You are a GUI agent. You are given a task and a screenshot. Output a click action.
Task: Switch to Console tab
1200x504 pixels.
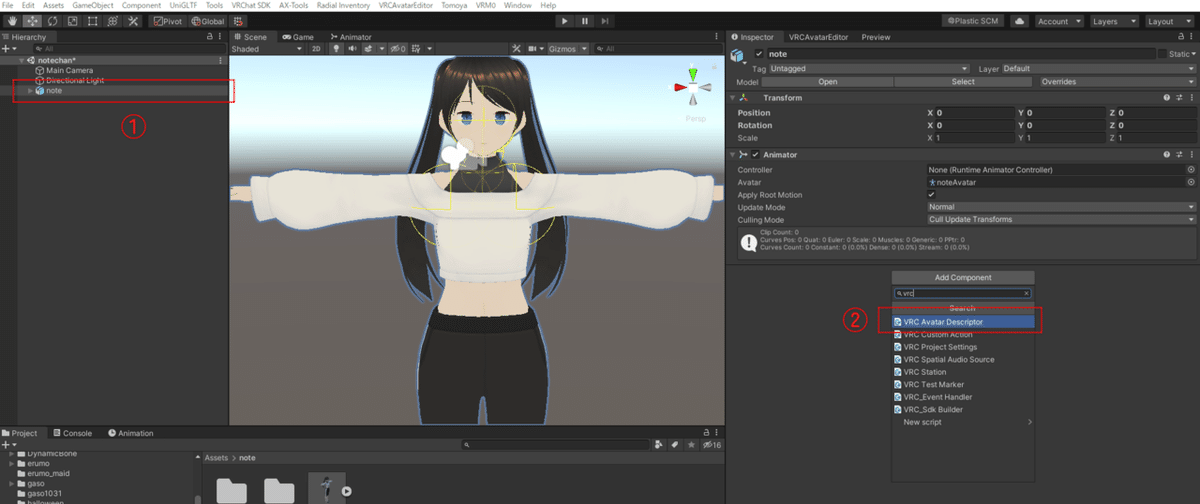click(72, 433)
